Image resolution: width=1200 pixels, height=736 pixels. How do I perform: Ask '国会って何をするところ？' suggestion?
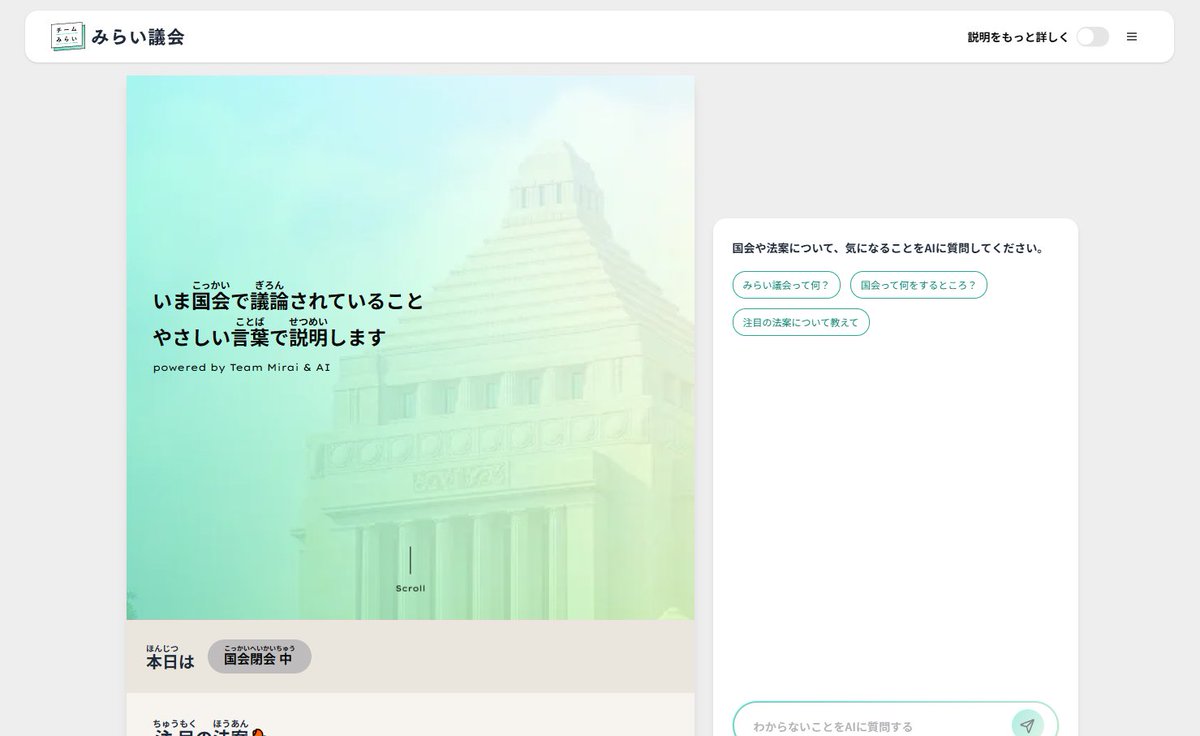pos(919,285)
